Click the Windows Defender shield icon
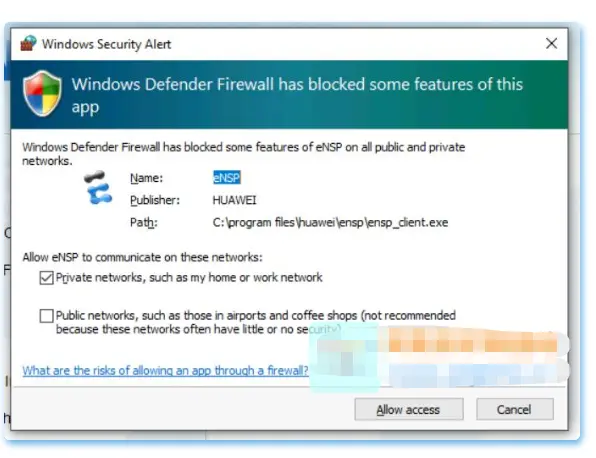Viewport: 596px width, 458px height. tap(42, 93)
